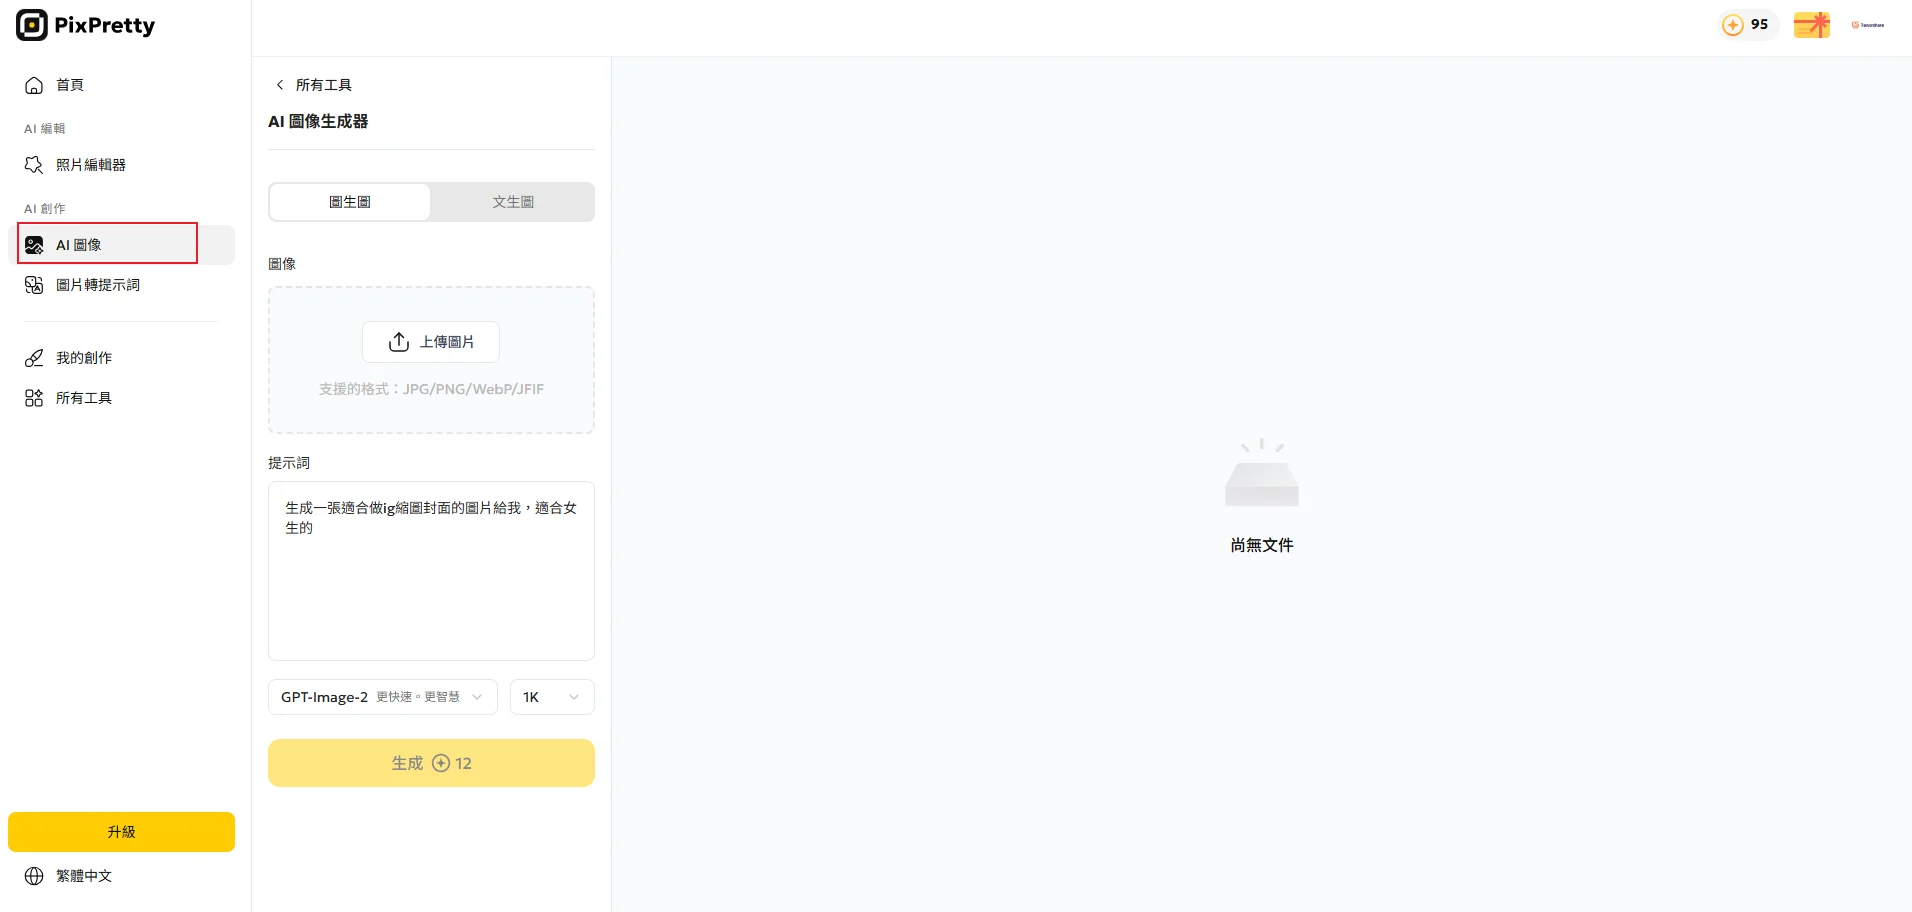Click the AI 圖像 sidebar icon

[34, 245]
